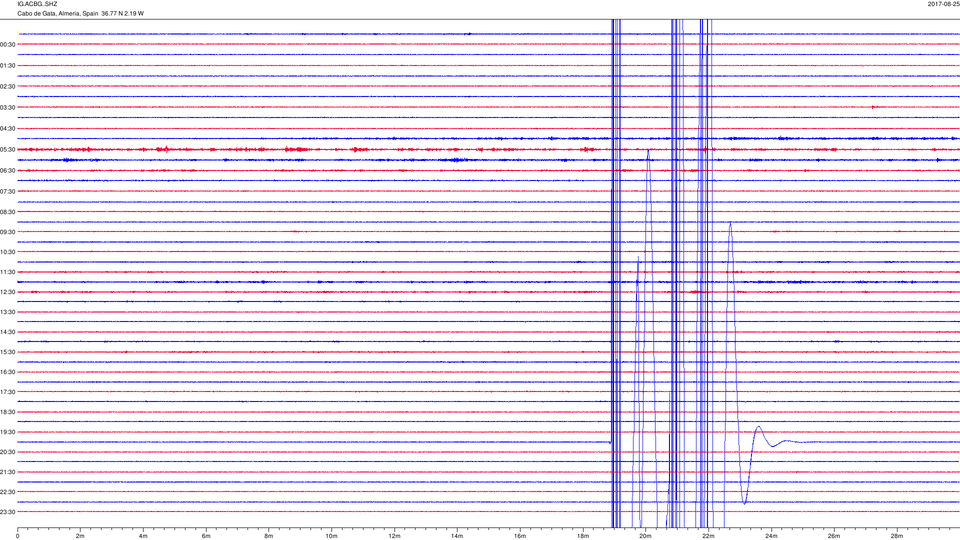Select the 00:30 time label
The height and width of the screenshot is (540, 960).
click(x=8, y=45)
